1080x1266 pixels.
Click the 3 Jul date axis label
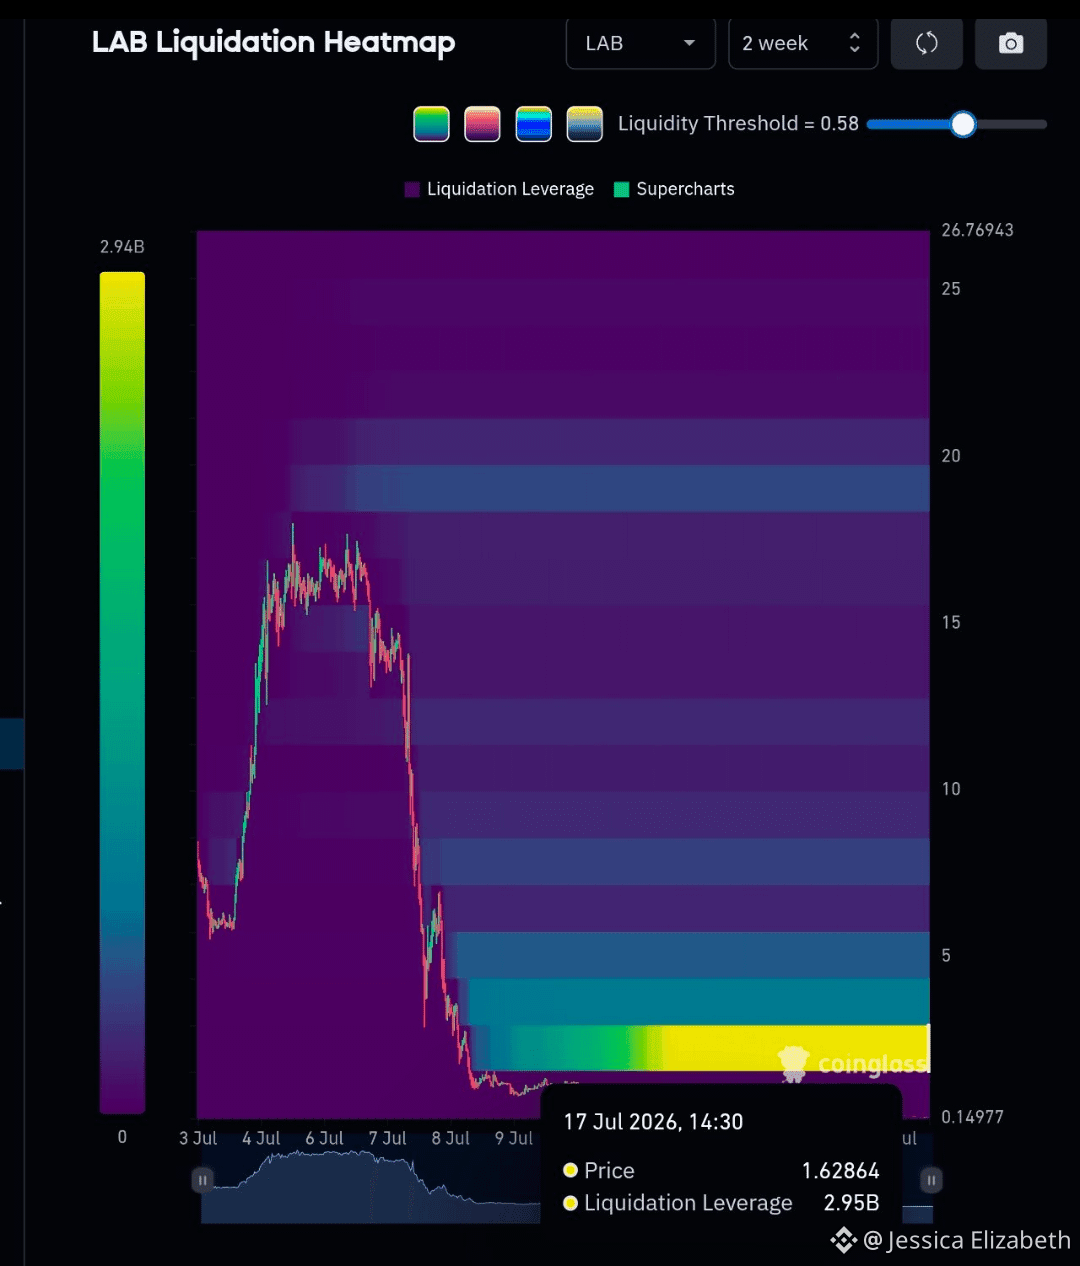pyautogui.click(x=198, y=1138)
